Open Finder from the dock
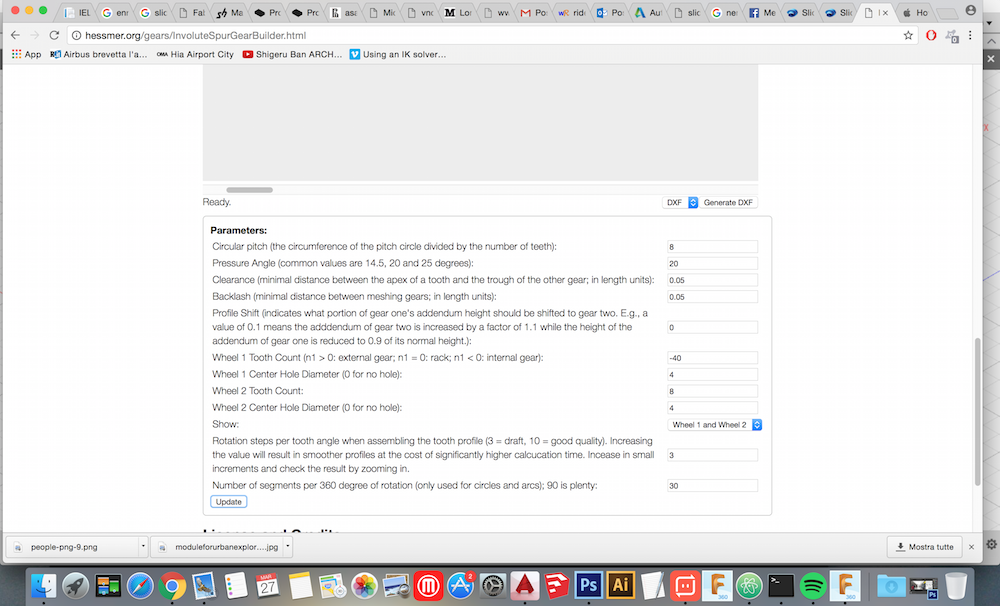Image resolution: width=1000 pixels, height=606 pixels. [43, 586]
